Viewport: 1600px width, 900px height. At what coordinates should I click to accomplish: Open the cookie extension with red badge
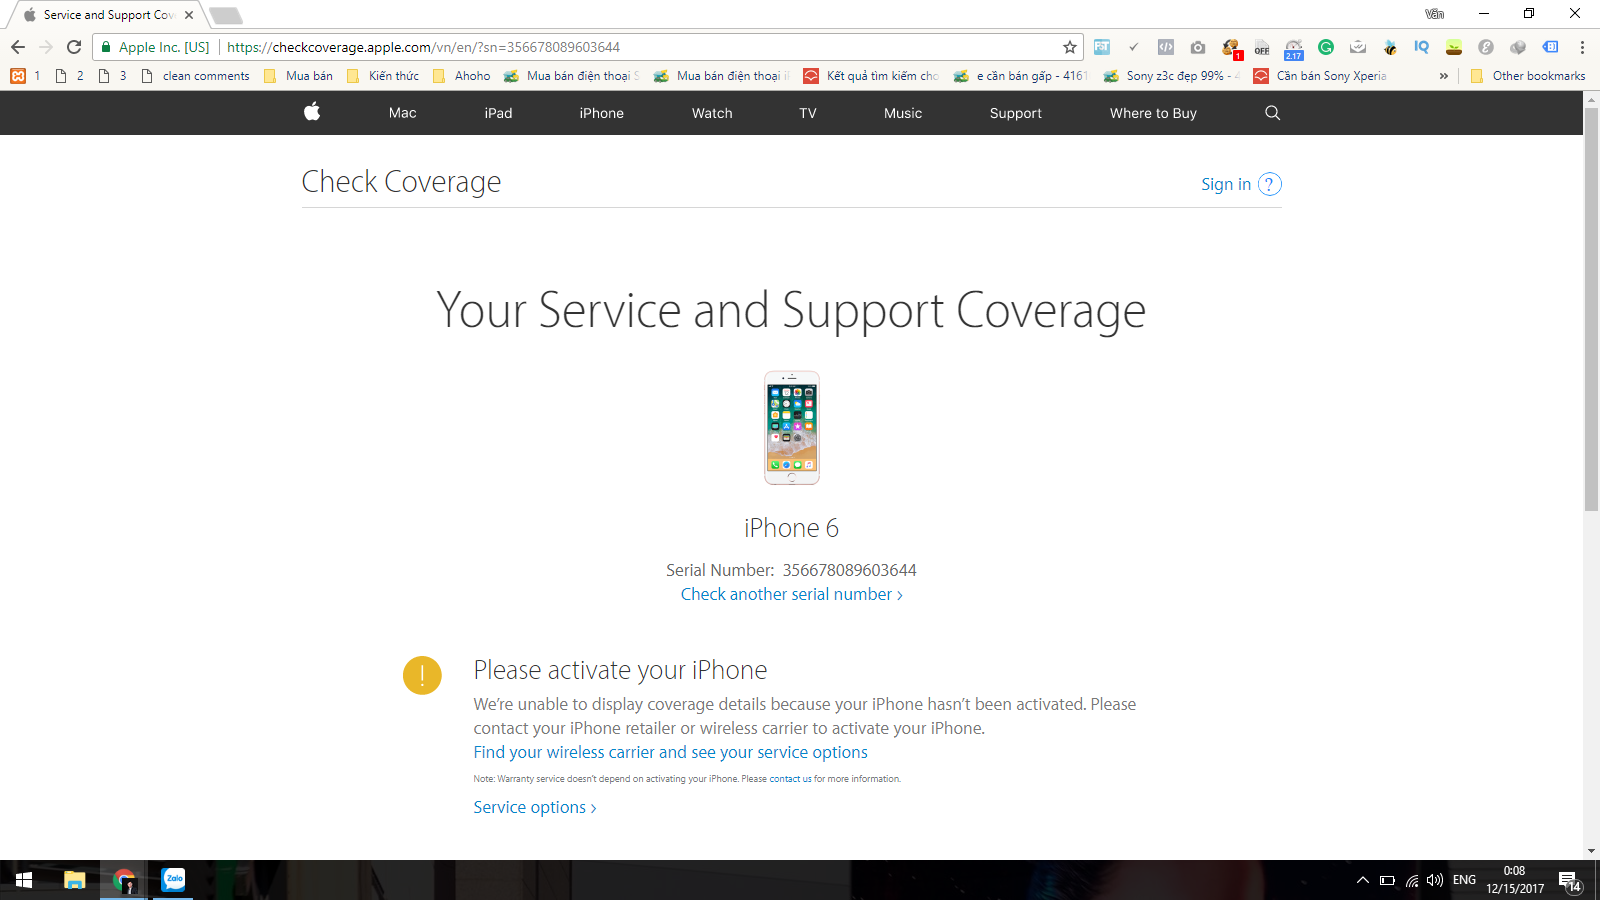tap(1231, 48)
